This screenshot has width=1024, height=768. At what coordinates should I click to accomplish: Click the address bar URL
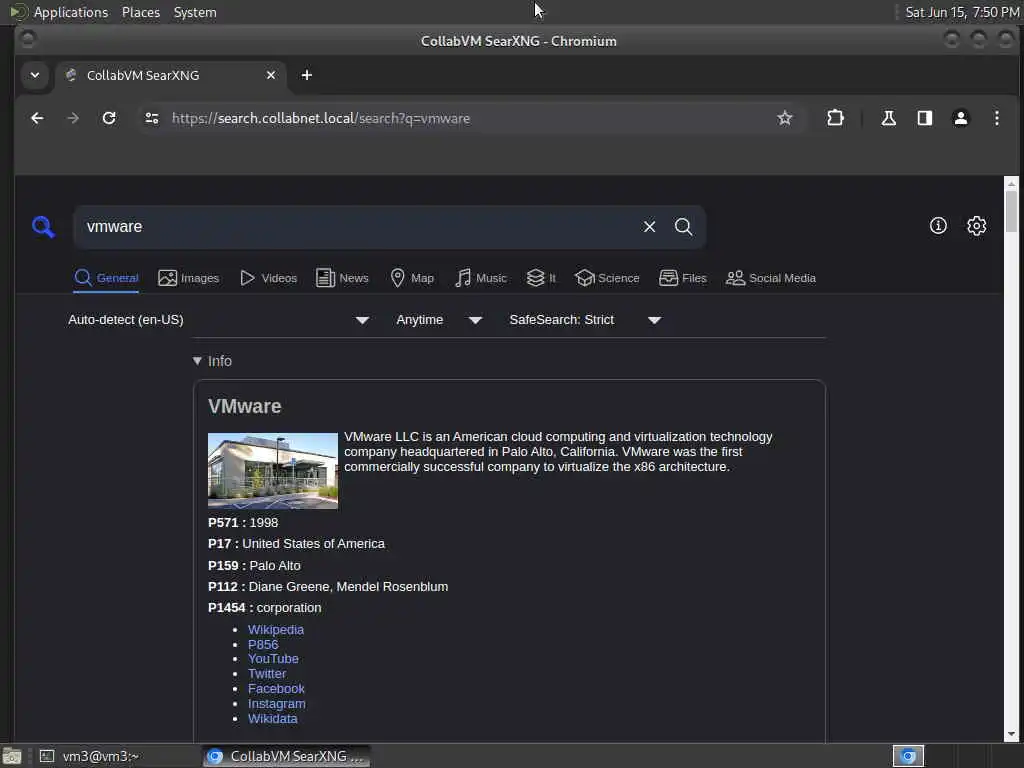tap(321, 118)
